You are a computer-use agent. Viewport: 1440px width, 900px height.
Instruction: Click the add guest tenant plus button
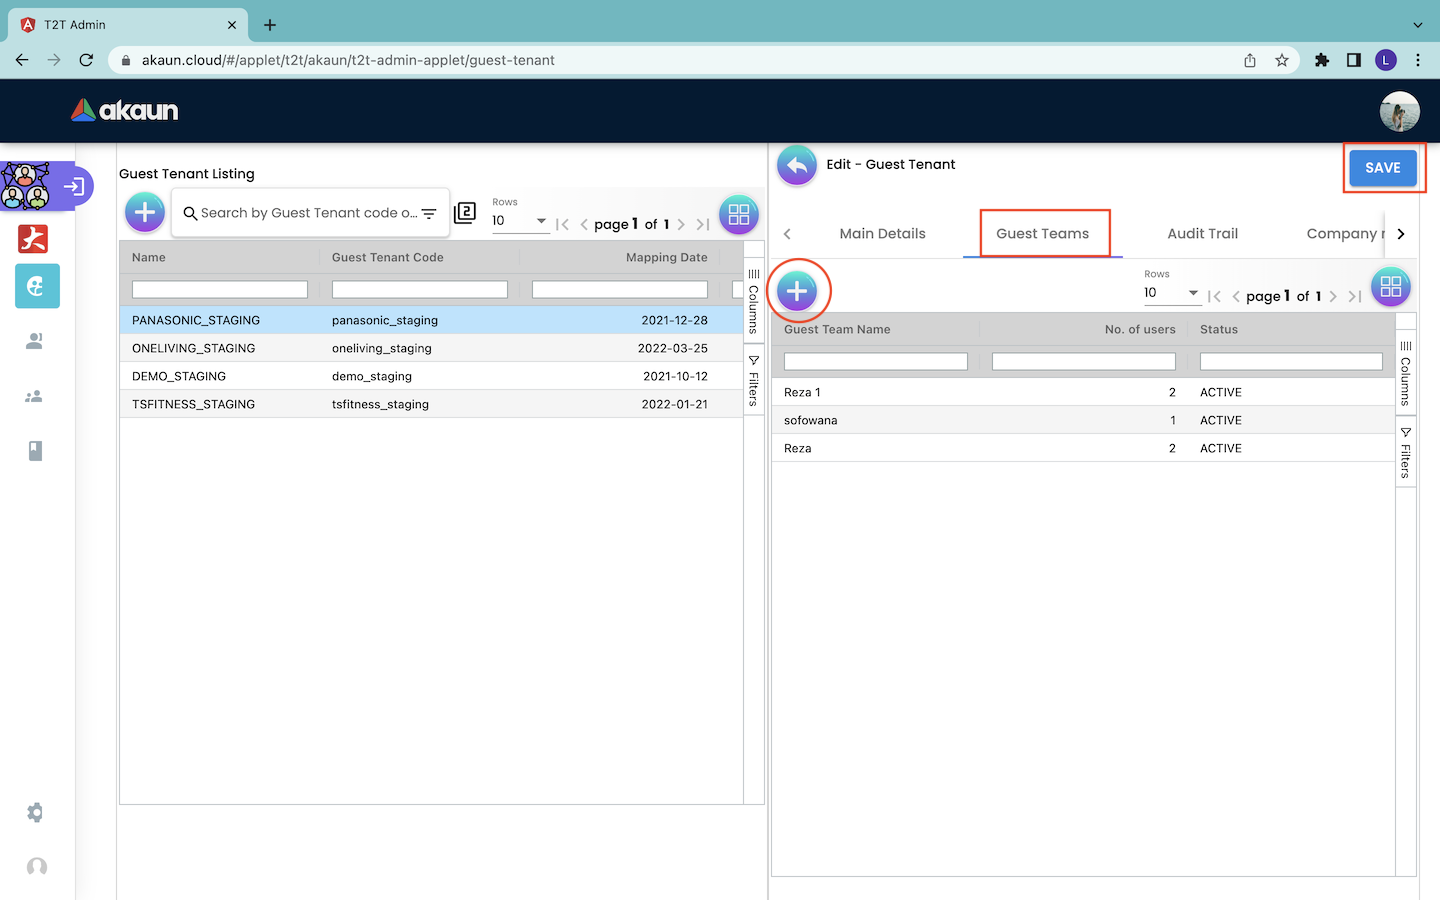click(x=145, y=212)
